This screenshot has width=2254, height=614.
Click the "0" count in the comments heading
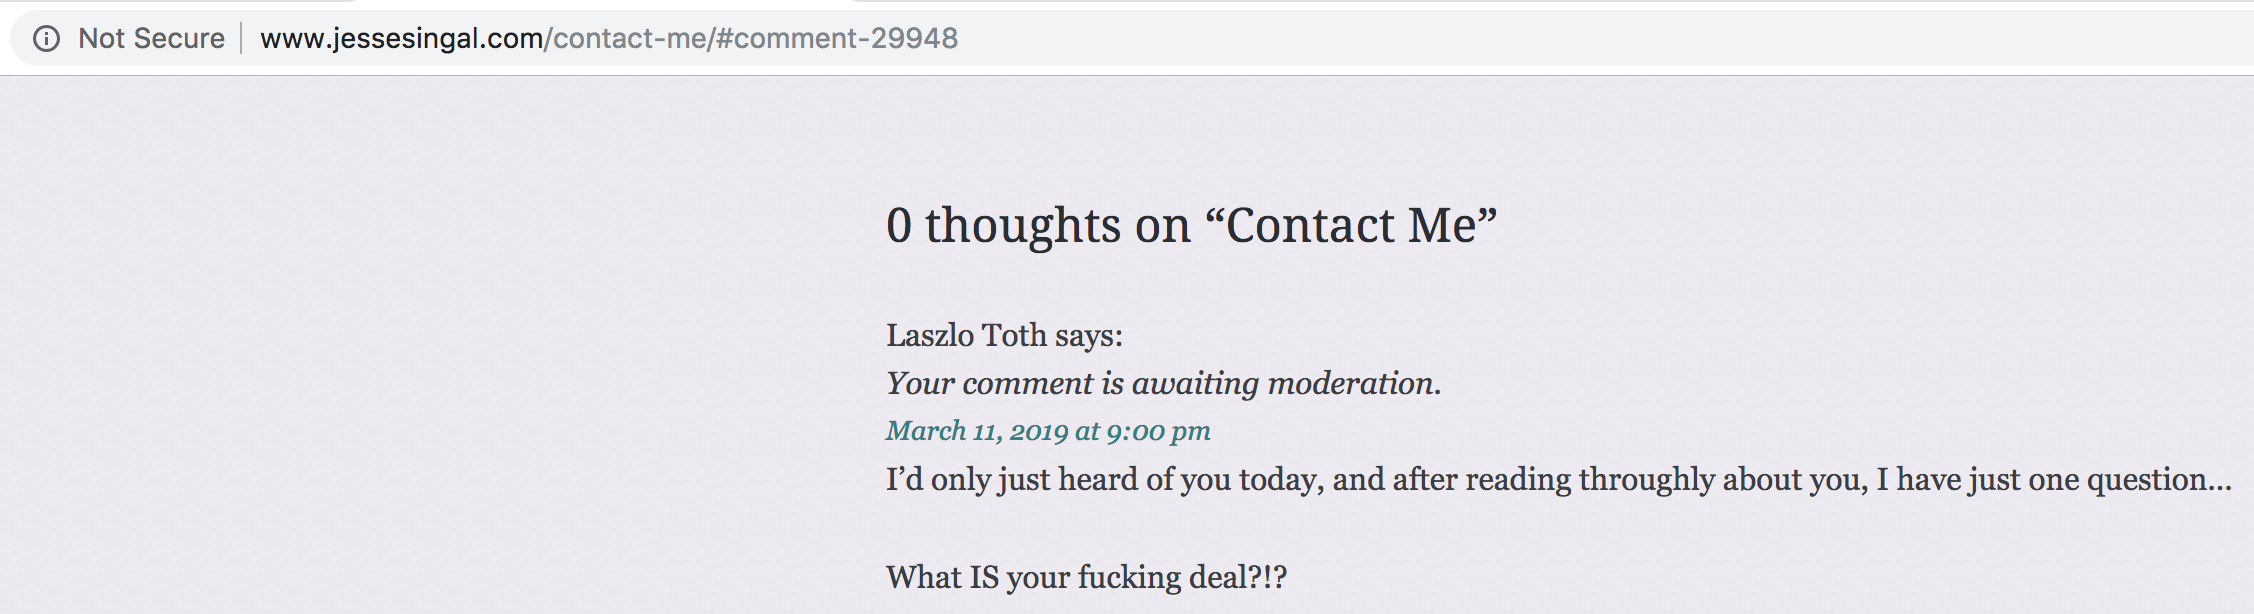pyautogui.click(x=899, y=225)
